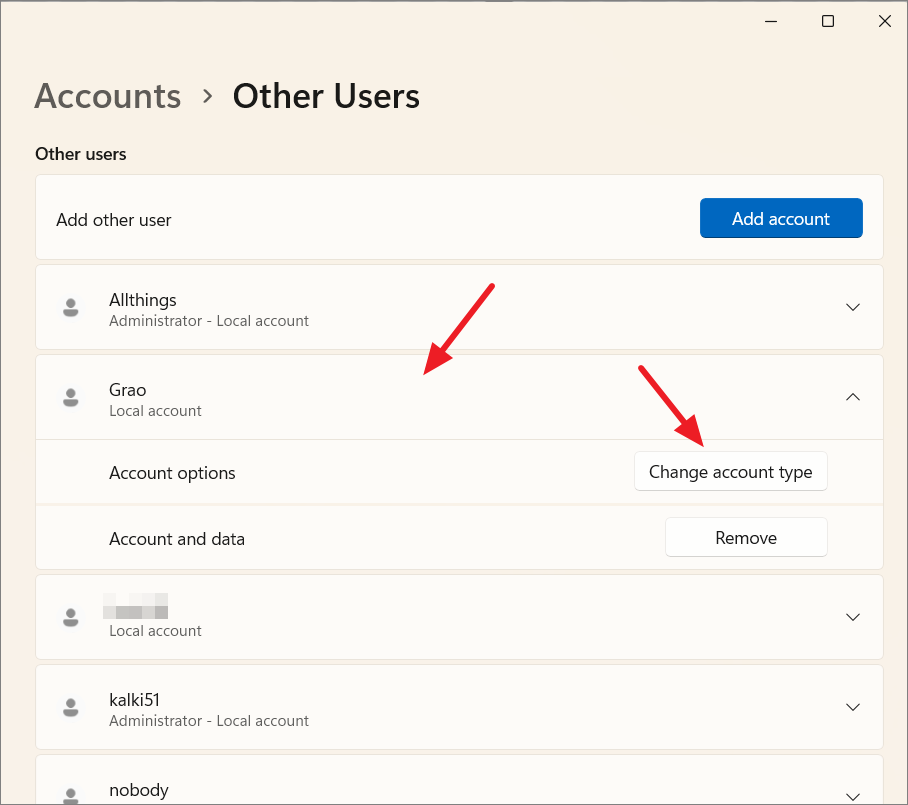
Task: Select the 'Allthings' user name text
Action: click(x=142, y=300)
